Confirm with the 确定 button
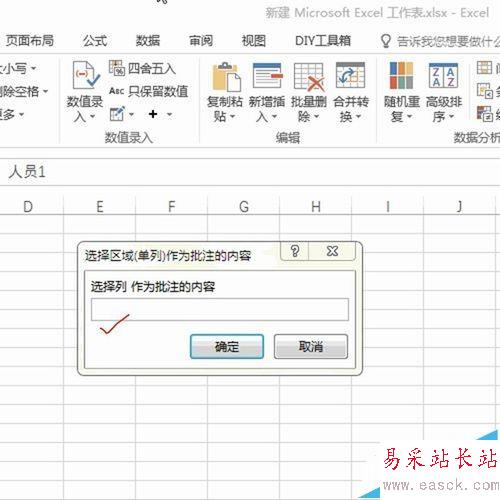Screen dimensions: 500x500 [227, 347]
